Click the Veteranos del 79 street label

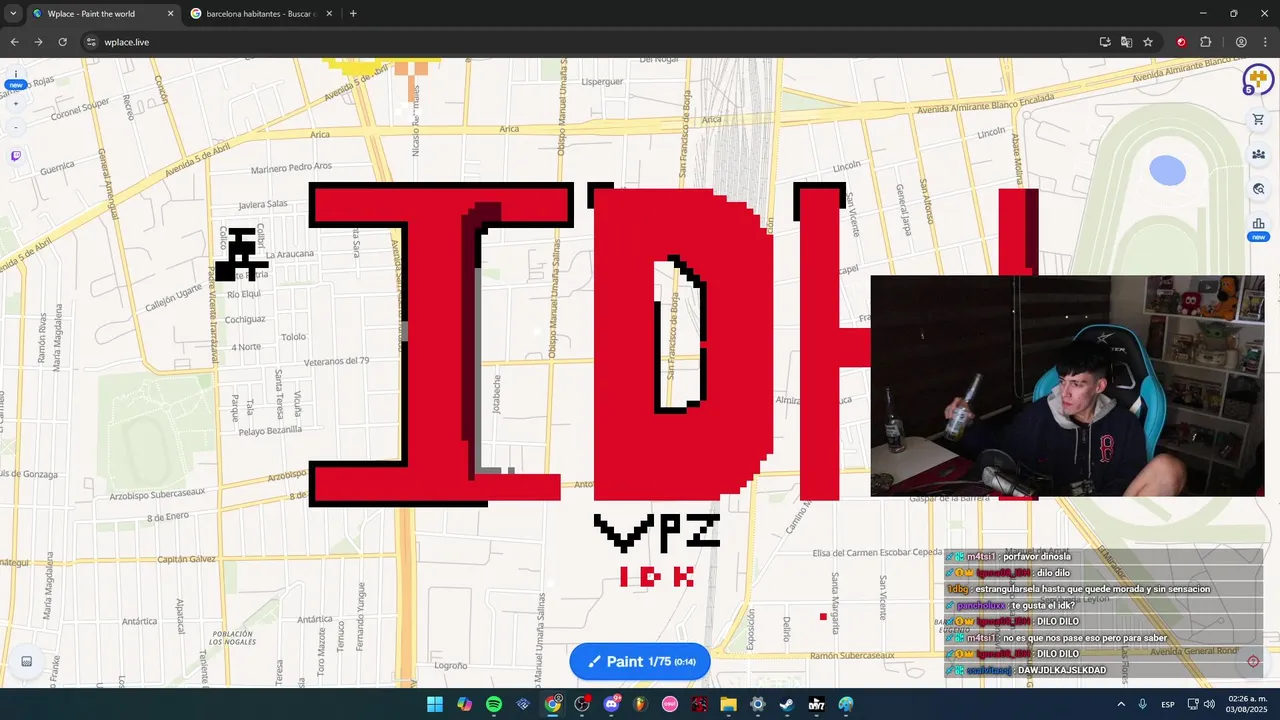[336, 361]
